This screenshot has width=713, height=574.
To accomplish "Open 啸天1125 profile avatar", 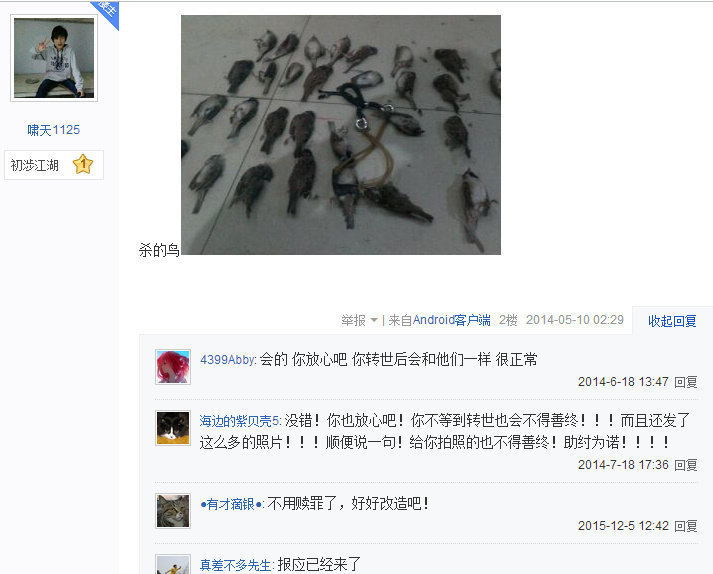I will [54, 58].
